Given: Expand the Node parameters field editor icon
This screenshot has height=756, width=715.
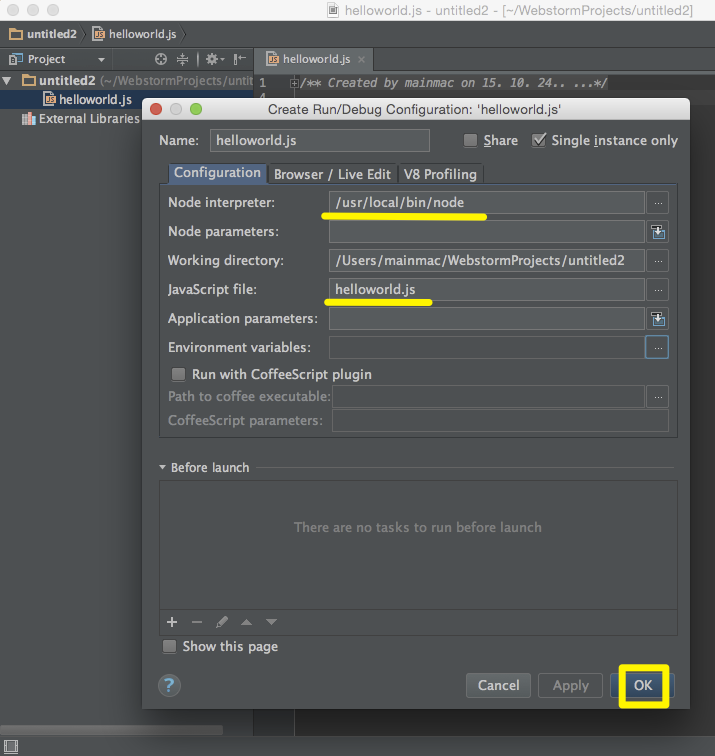Looking at the screenshot, I should pos(658,232).
